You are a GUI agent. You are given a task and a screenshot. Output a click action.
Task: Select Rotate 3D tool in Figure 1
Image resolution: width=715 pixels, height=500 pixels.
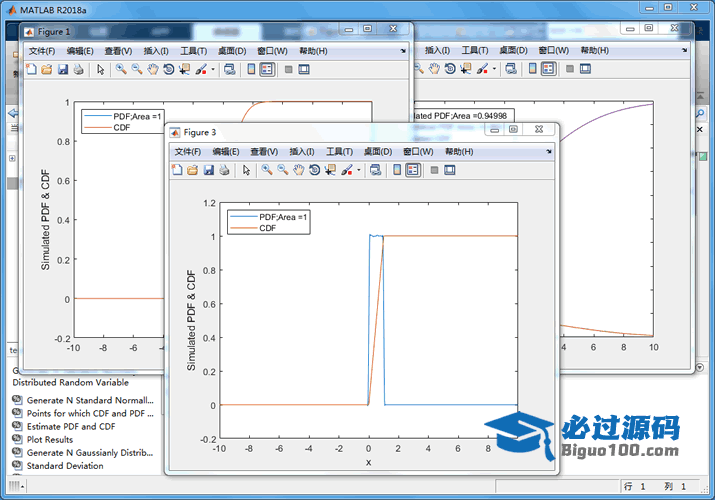point(168,69)
